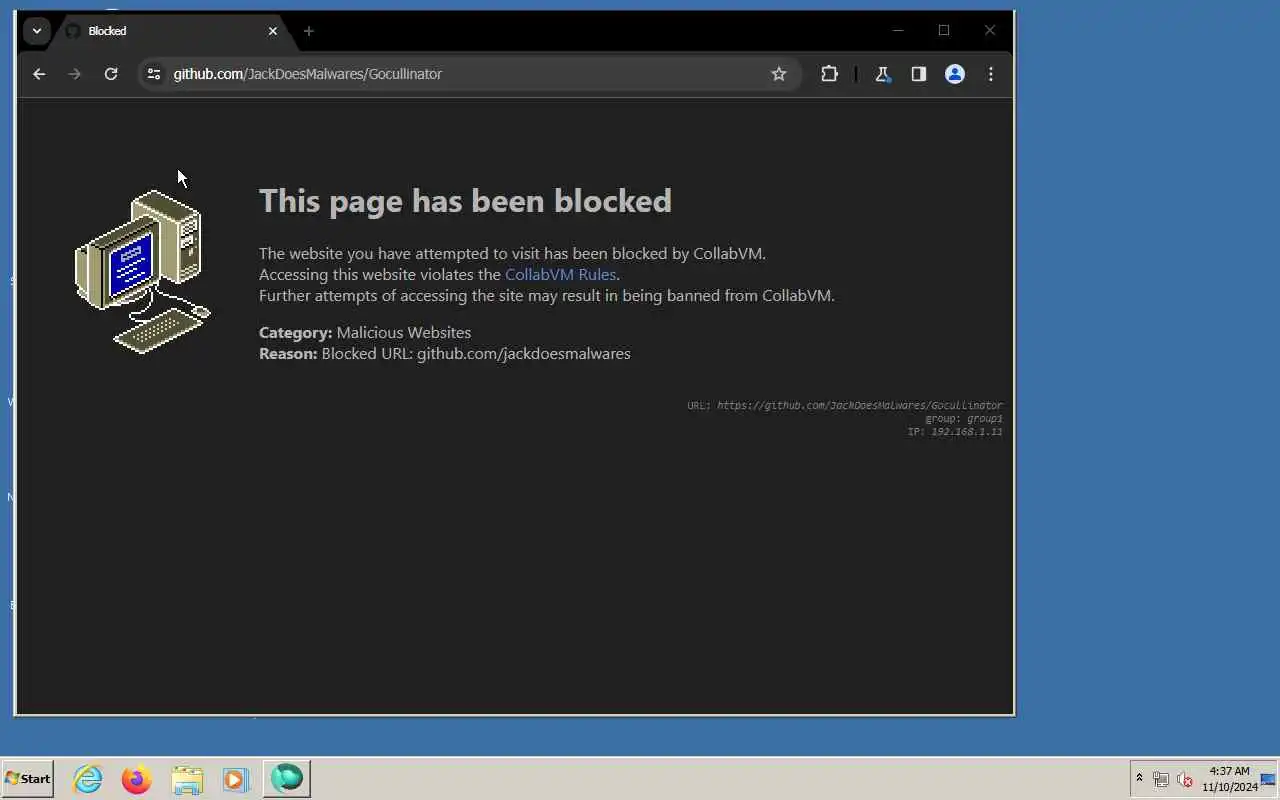Click the active browser taskbar button
1280x800 pixels.
pos(287,779)
